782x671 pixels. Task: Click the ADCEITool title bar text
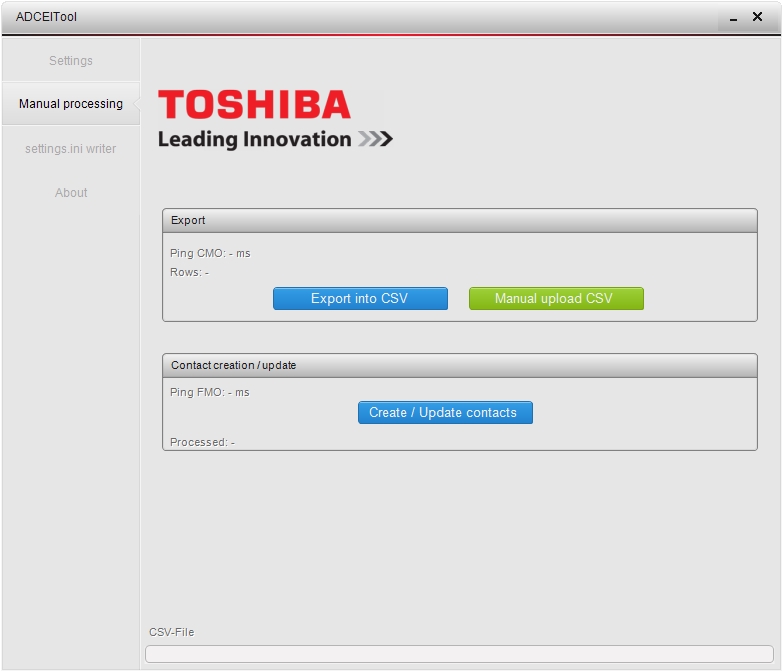click(46, 17)
